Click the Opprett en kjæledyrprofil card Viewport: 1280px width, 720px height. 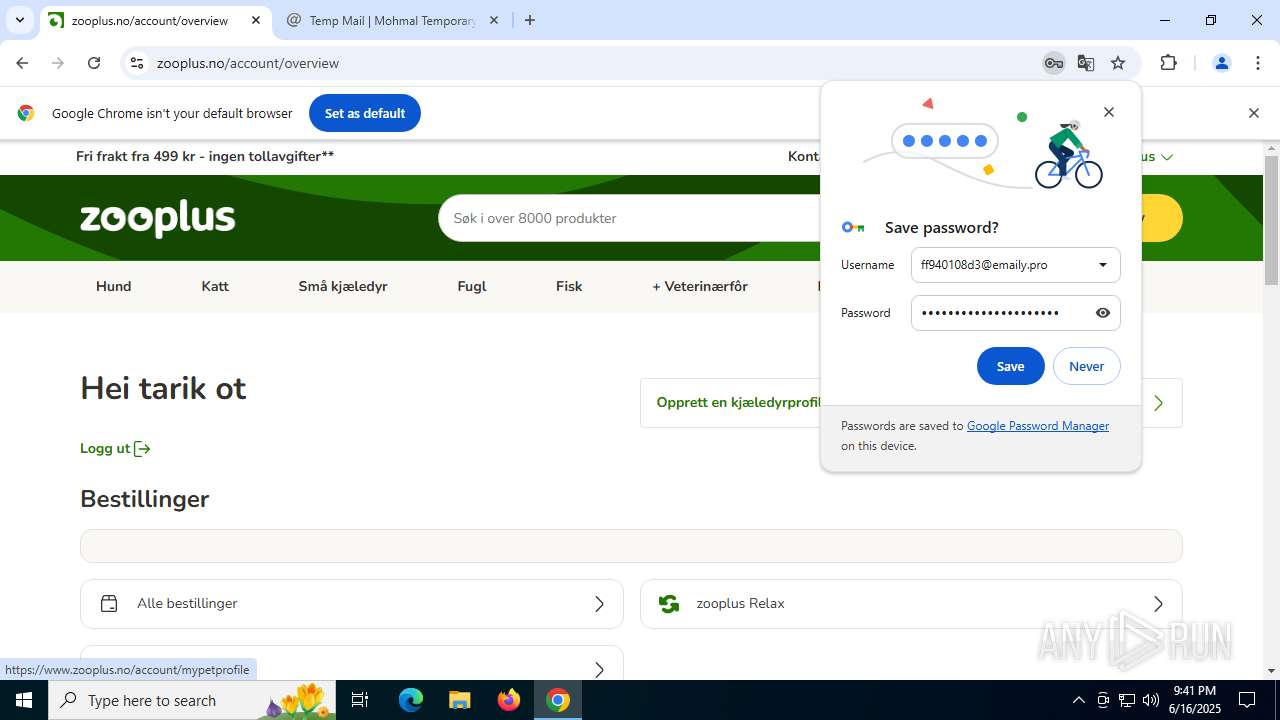(x=911, y=403)
